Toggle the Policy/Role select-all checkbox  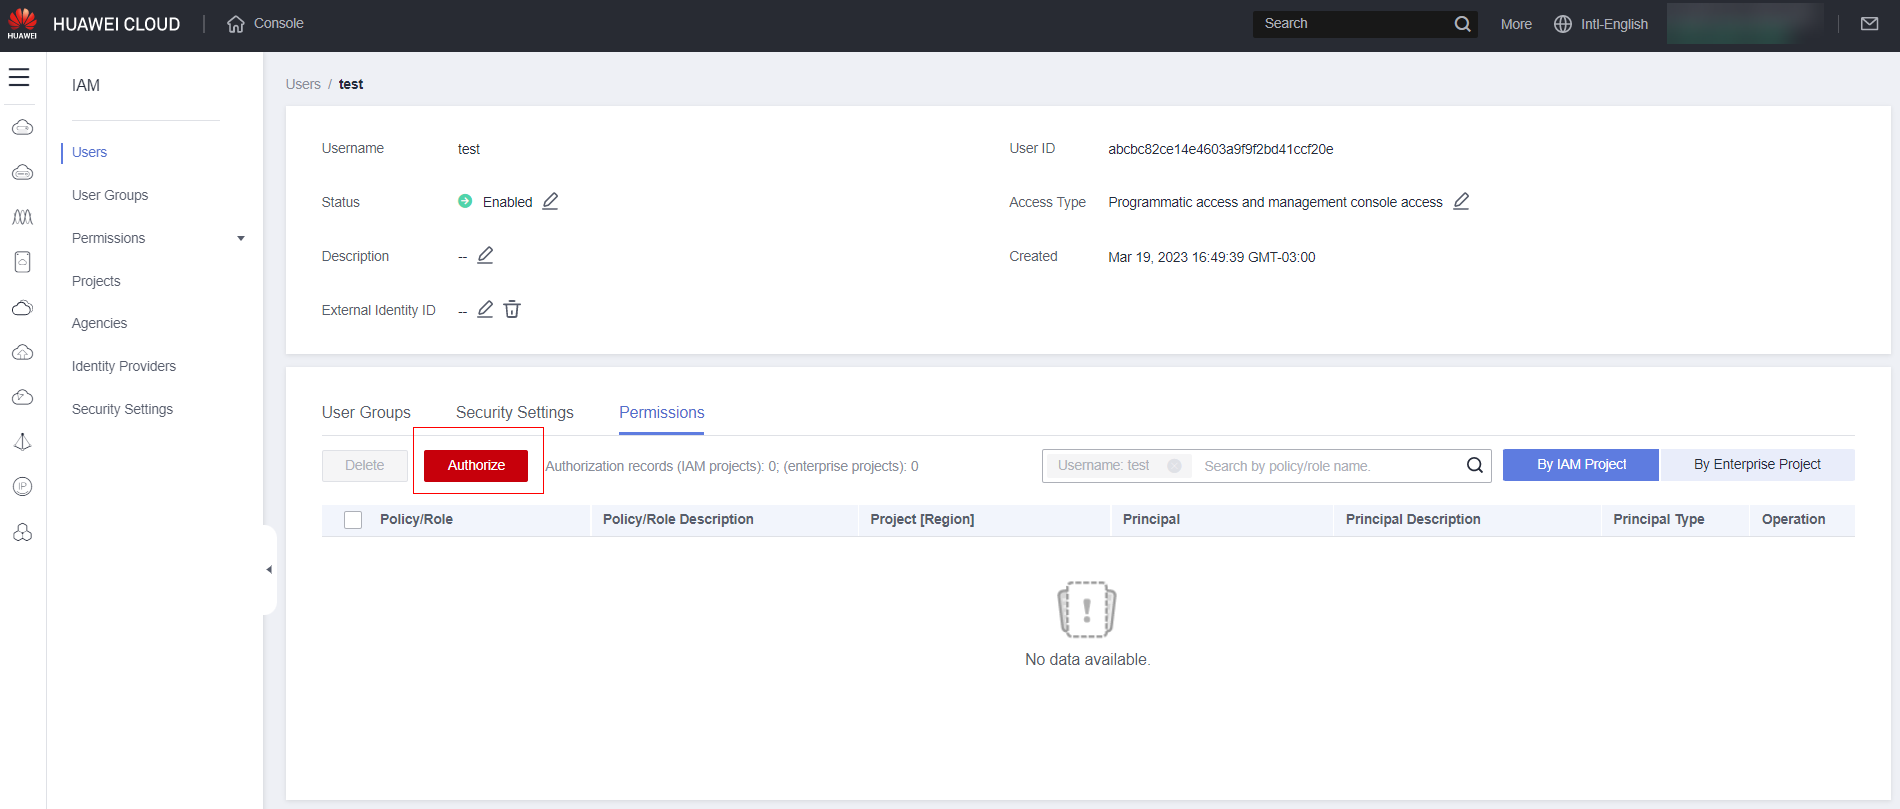353,520
